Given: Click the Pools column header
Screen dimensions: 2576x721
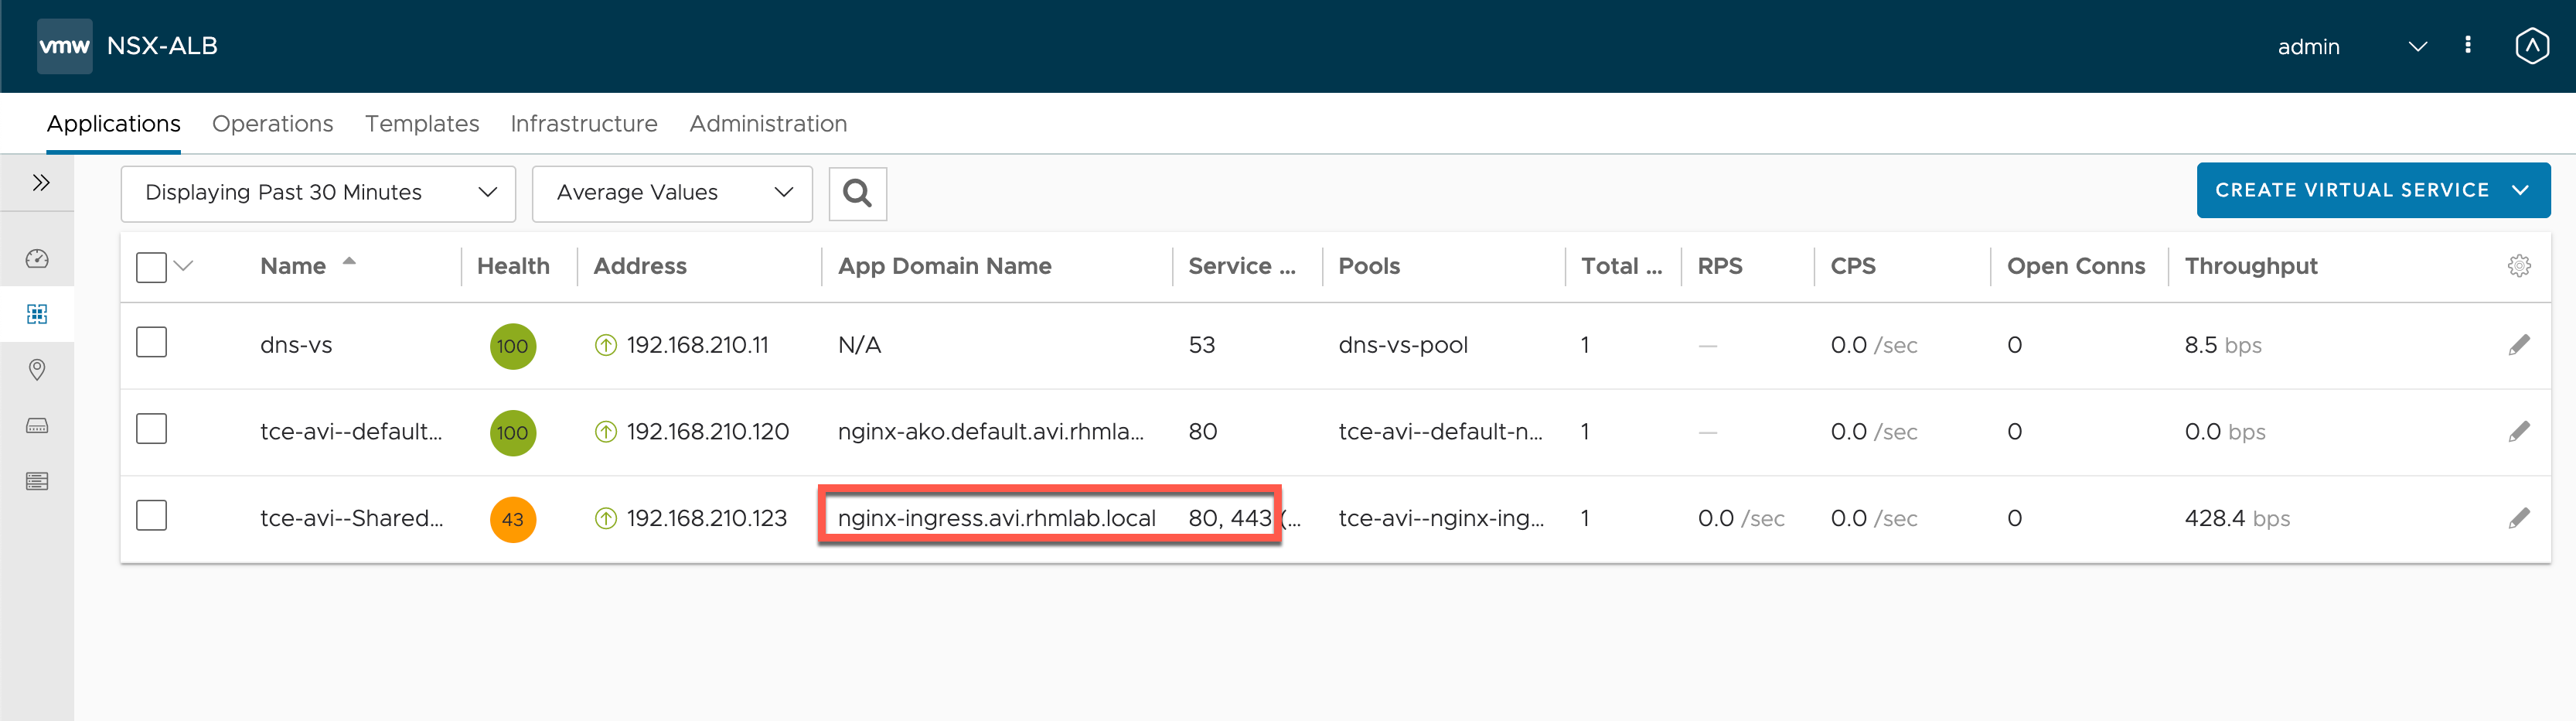Looking at the screenshot, I should [1369, 266].
